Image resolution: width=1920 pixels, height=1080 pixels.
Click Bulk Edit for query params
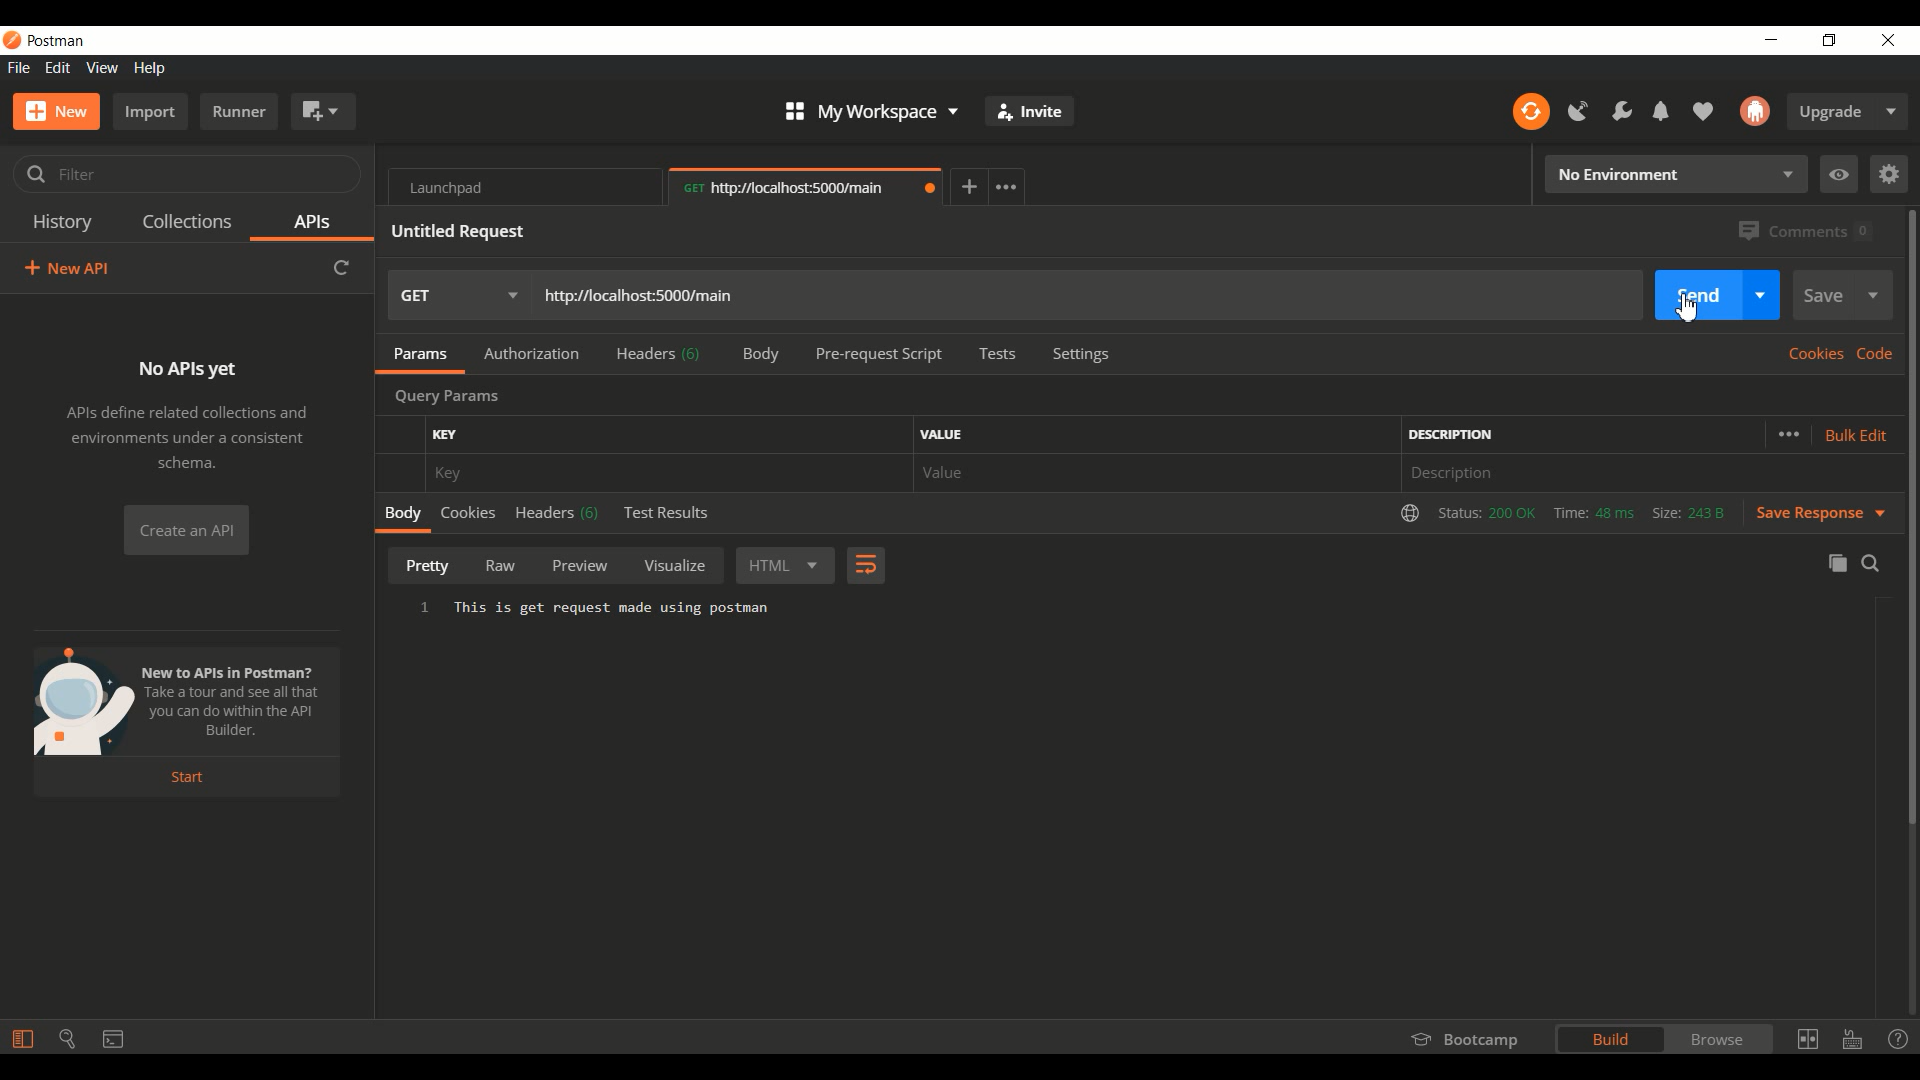click(1855, 435)
